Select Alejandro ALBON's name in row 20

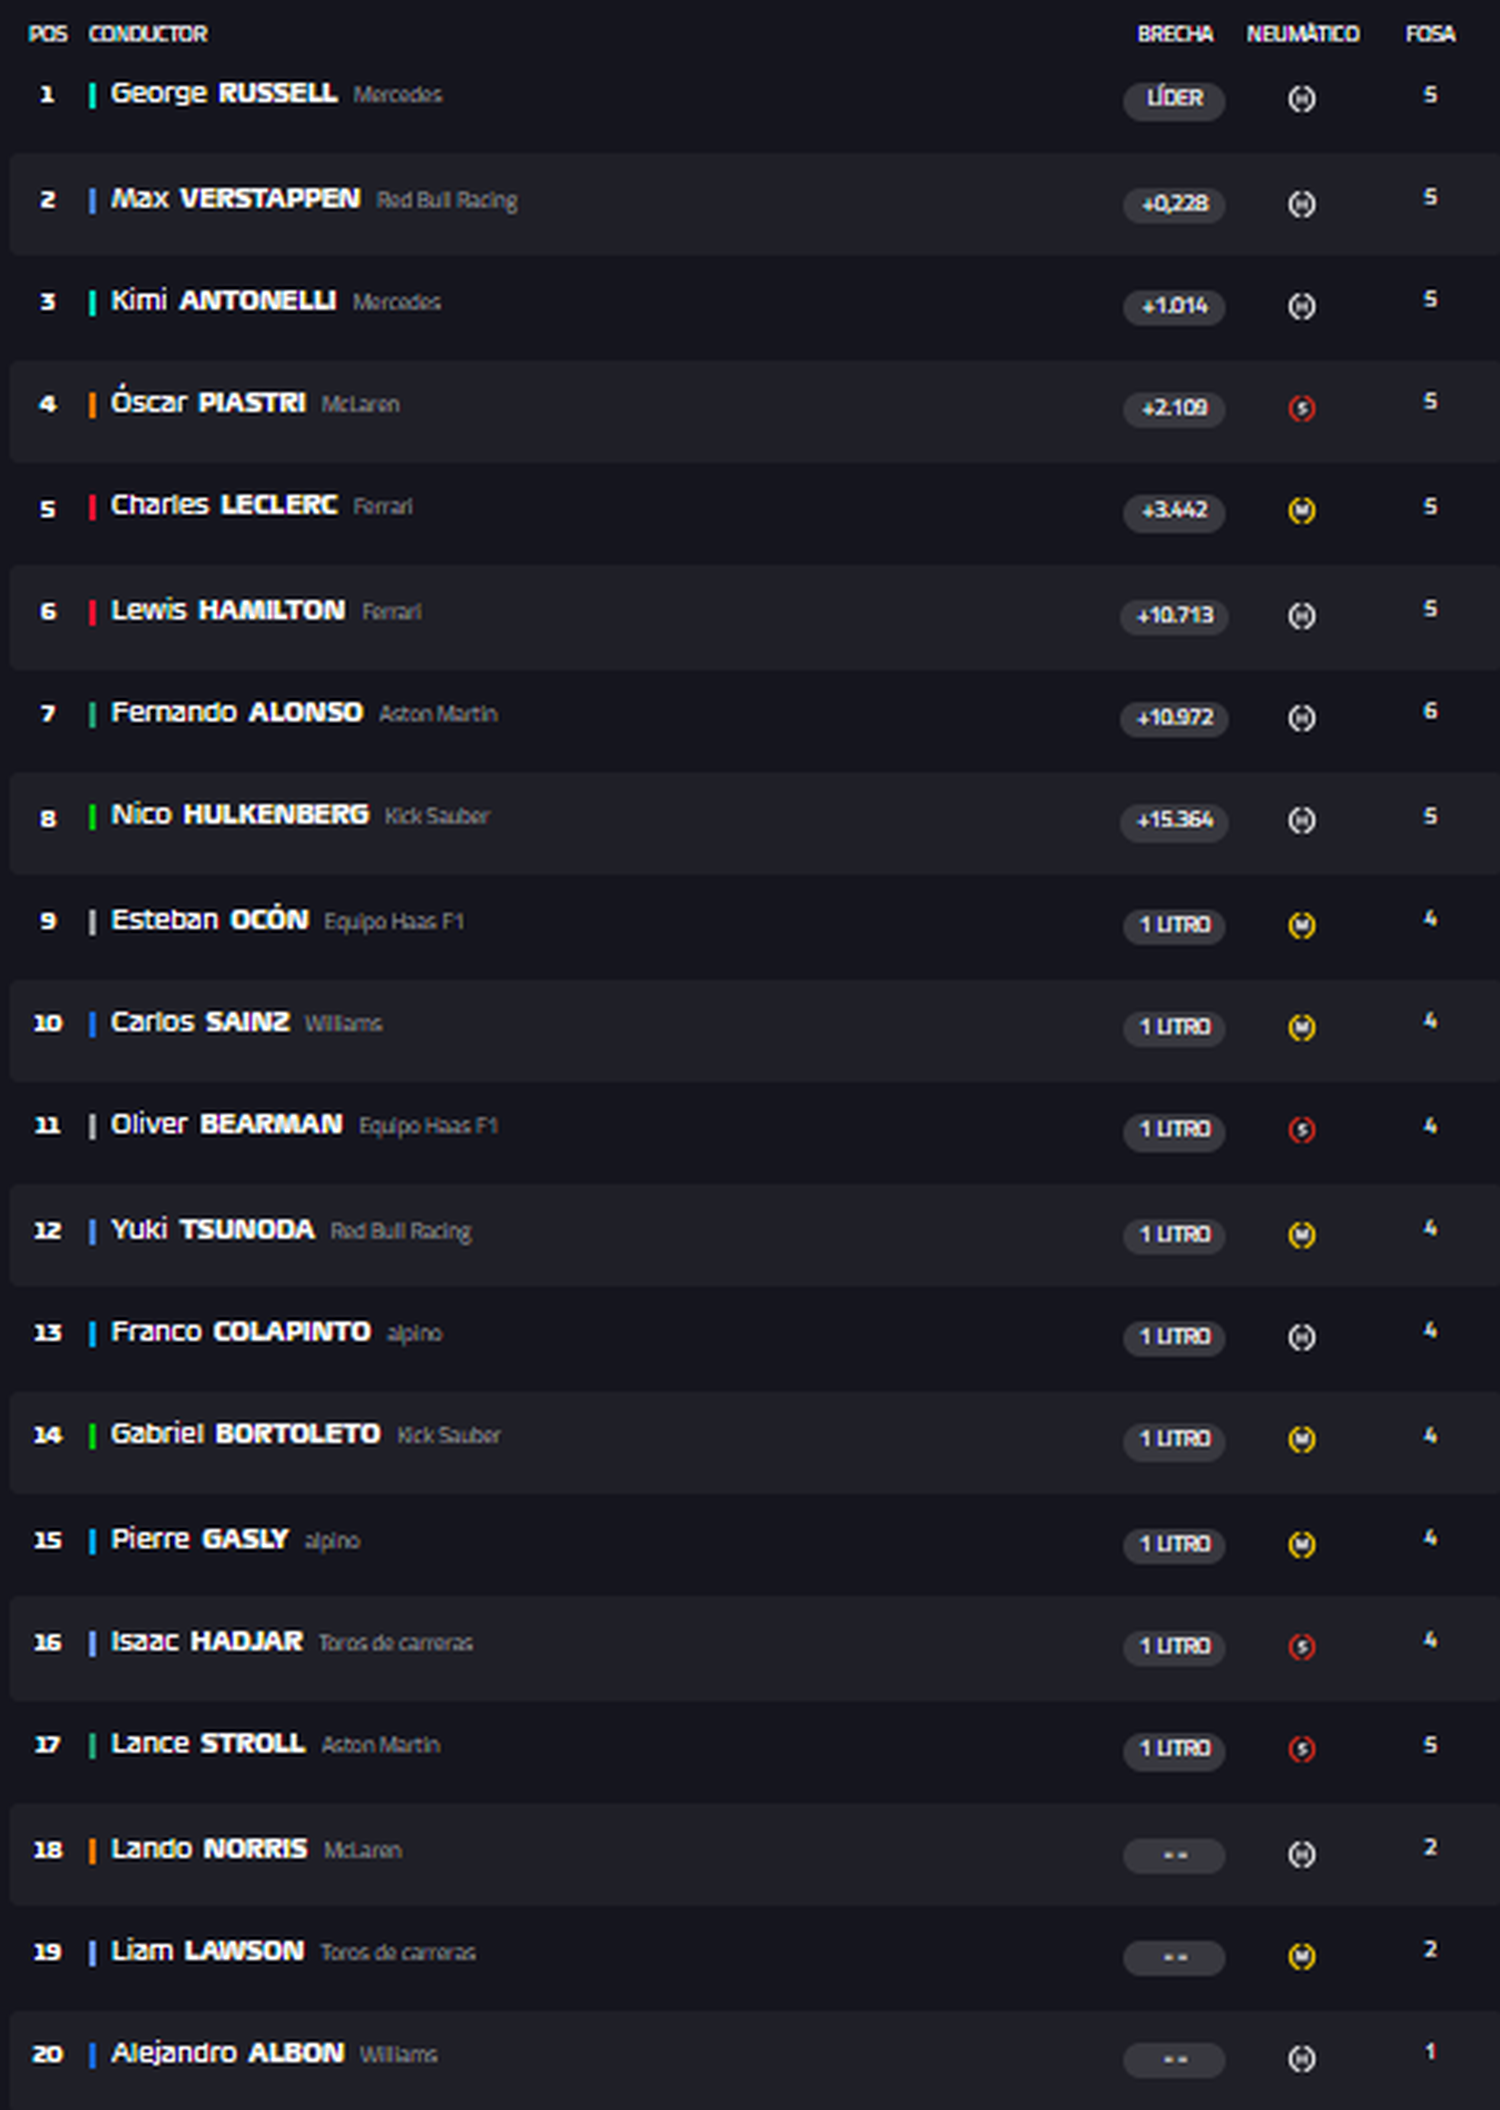(x=228, y=2052)
